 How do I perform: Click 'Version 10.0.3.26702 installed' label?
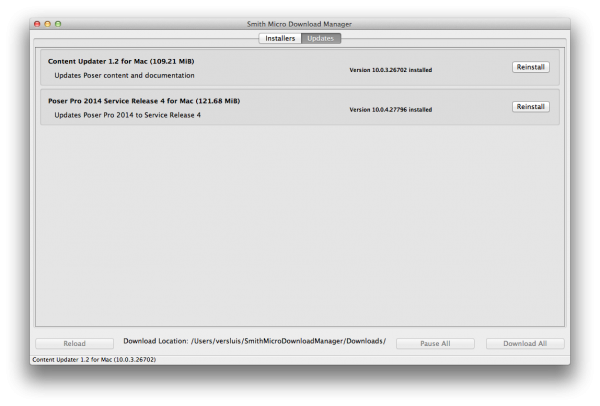click(x=391, y=70)
